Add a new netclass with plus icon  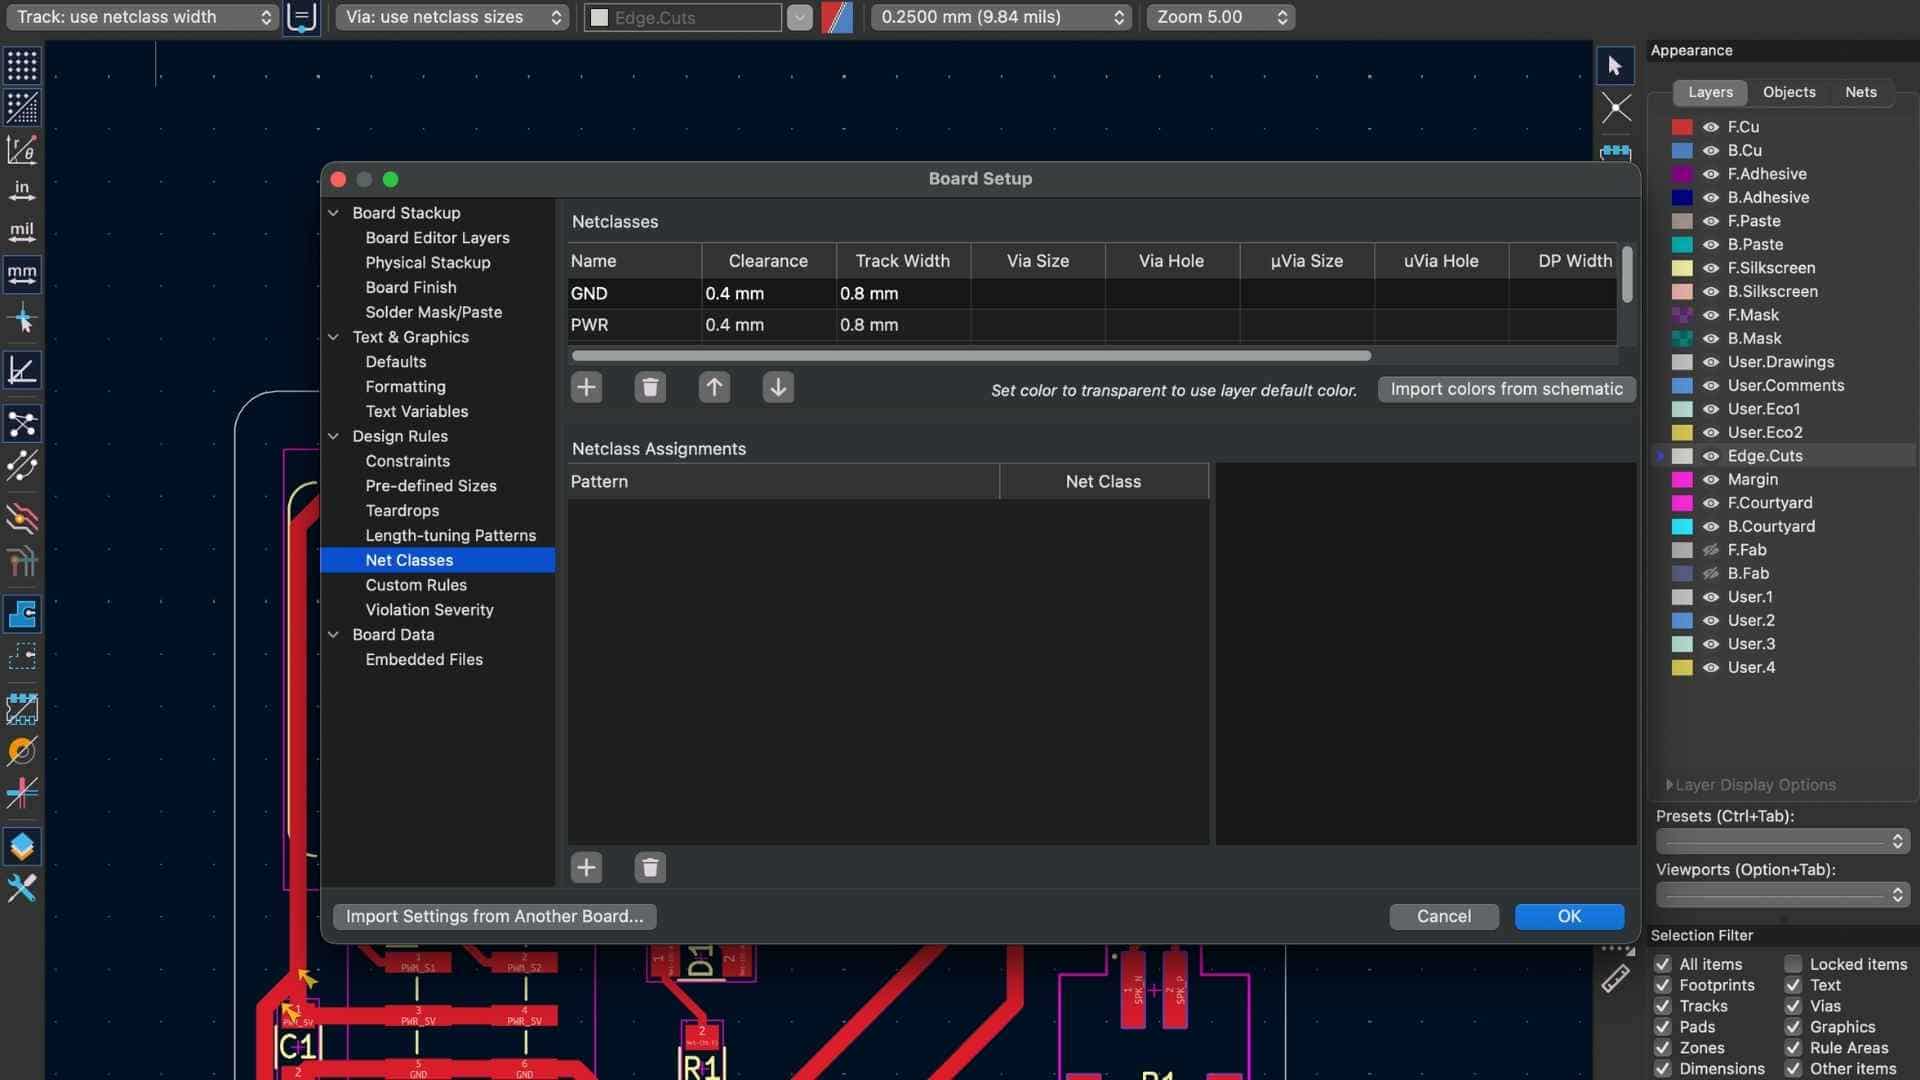tap(586, 387)
